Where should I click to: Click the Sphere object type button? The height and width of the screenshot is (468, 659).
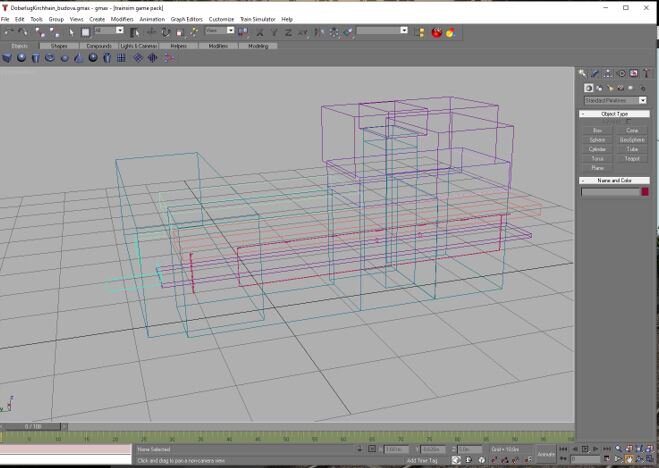597,140
